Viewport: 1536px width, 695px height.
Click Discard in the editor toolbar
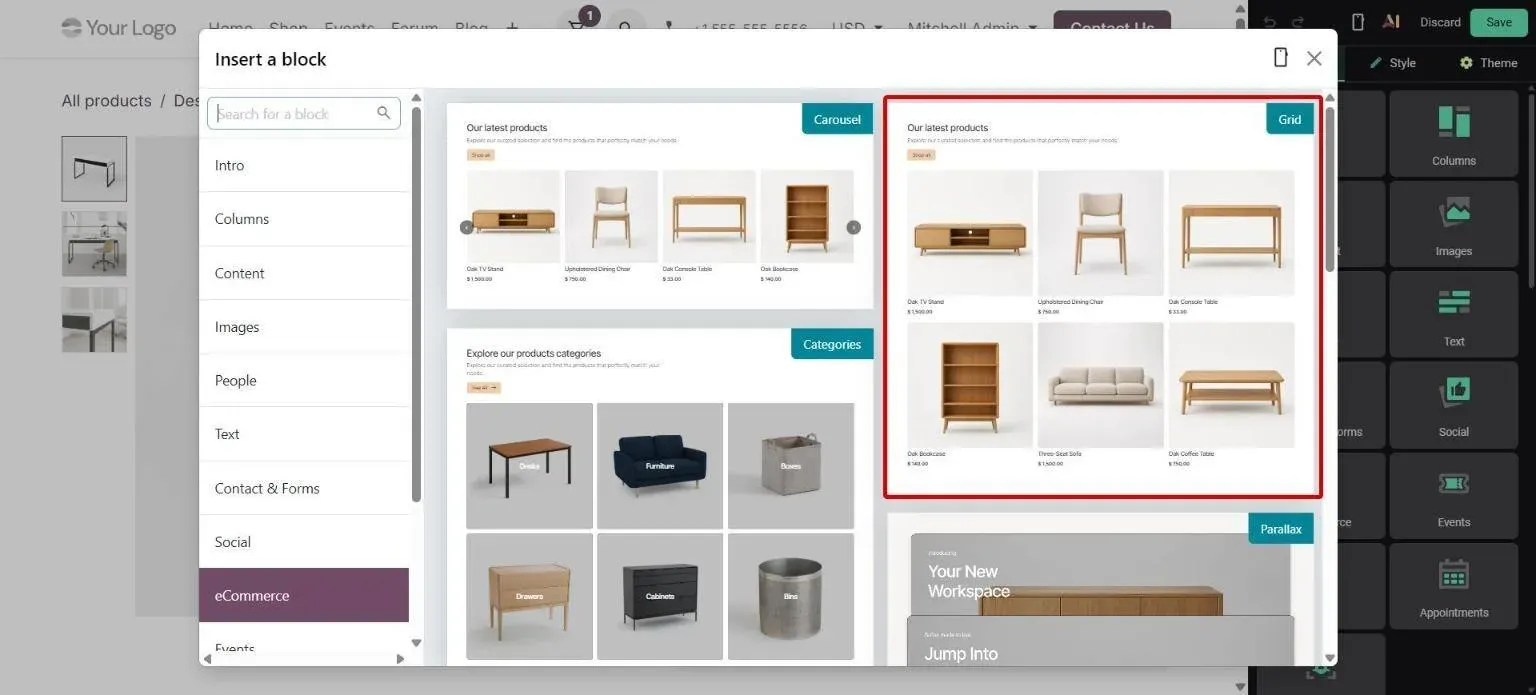[1440, 22]
